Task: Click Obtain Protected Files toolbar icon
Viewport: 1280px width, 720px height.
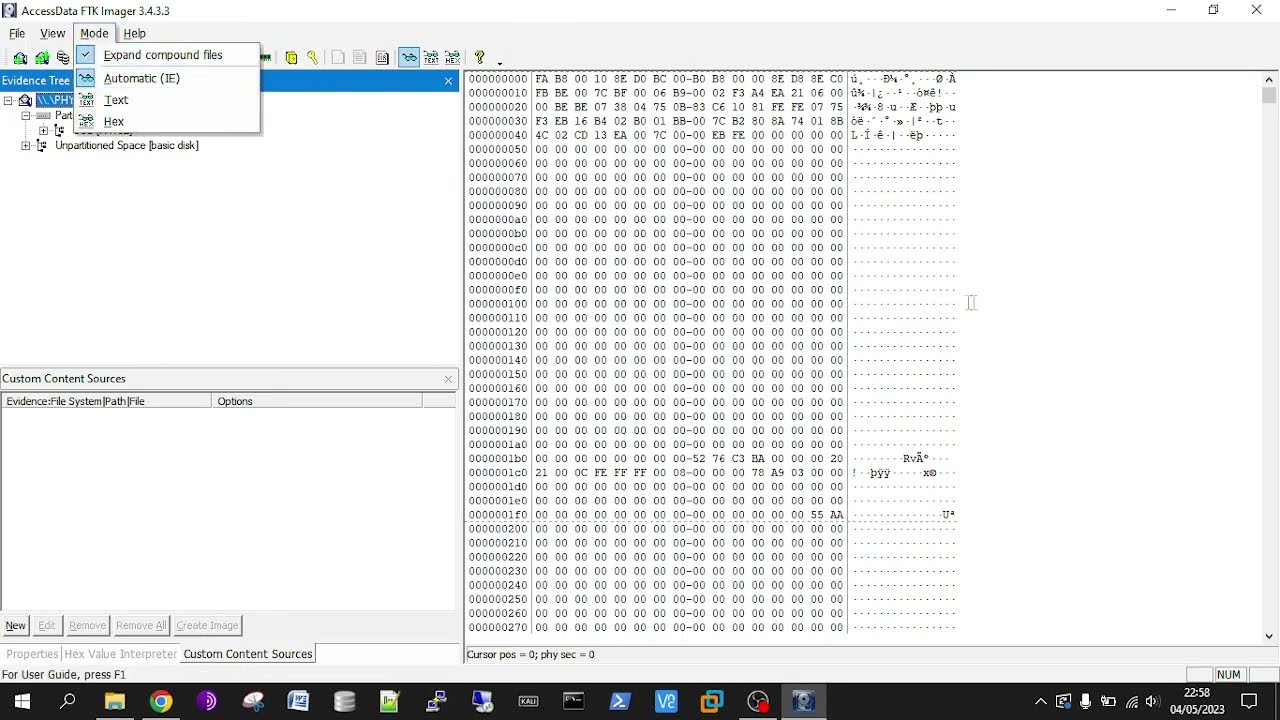Action: 291,58
